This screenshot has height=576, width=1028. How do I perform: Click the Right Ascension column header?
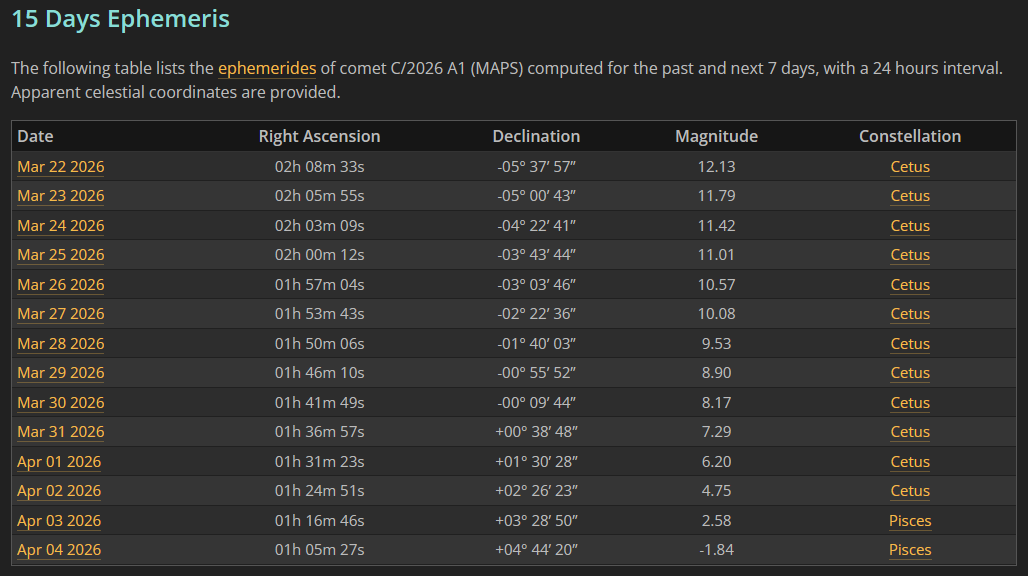319,136
